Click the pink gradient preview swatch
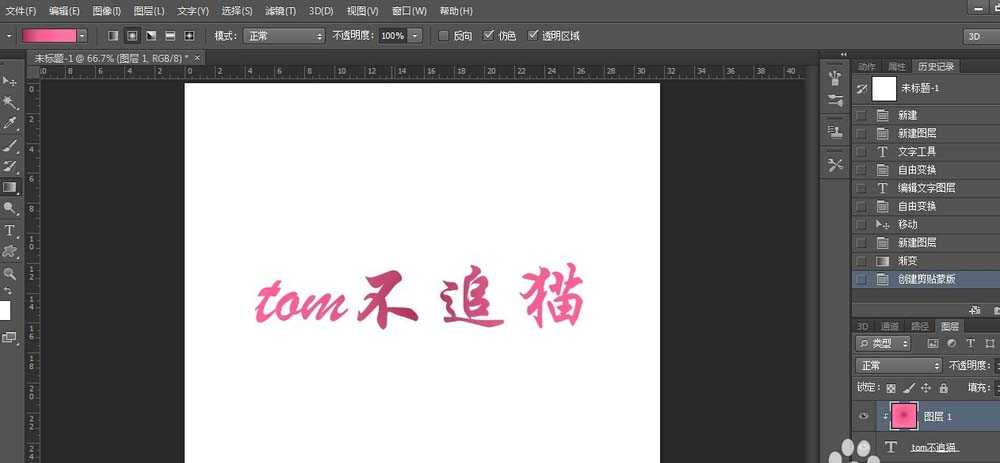The image size is (1000, 463). pos(55,36)
